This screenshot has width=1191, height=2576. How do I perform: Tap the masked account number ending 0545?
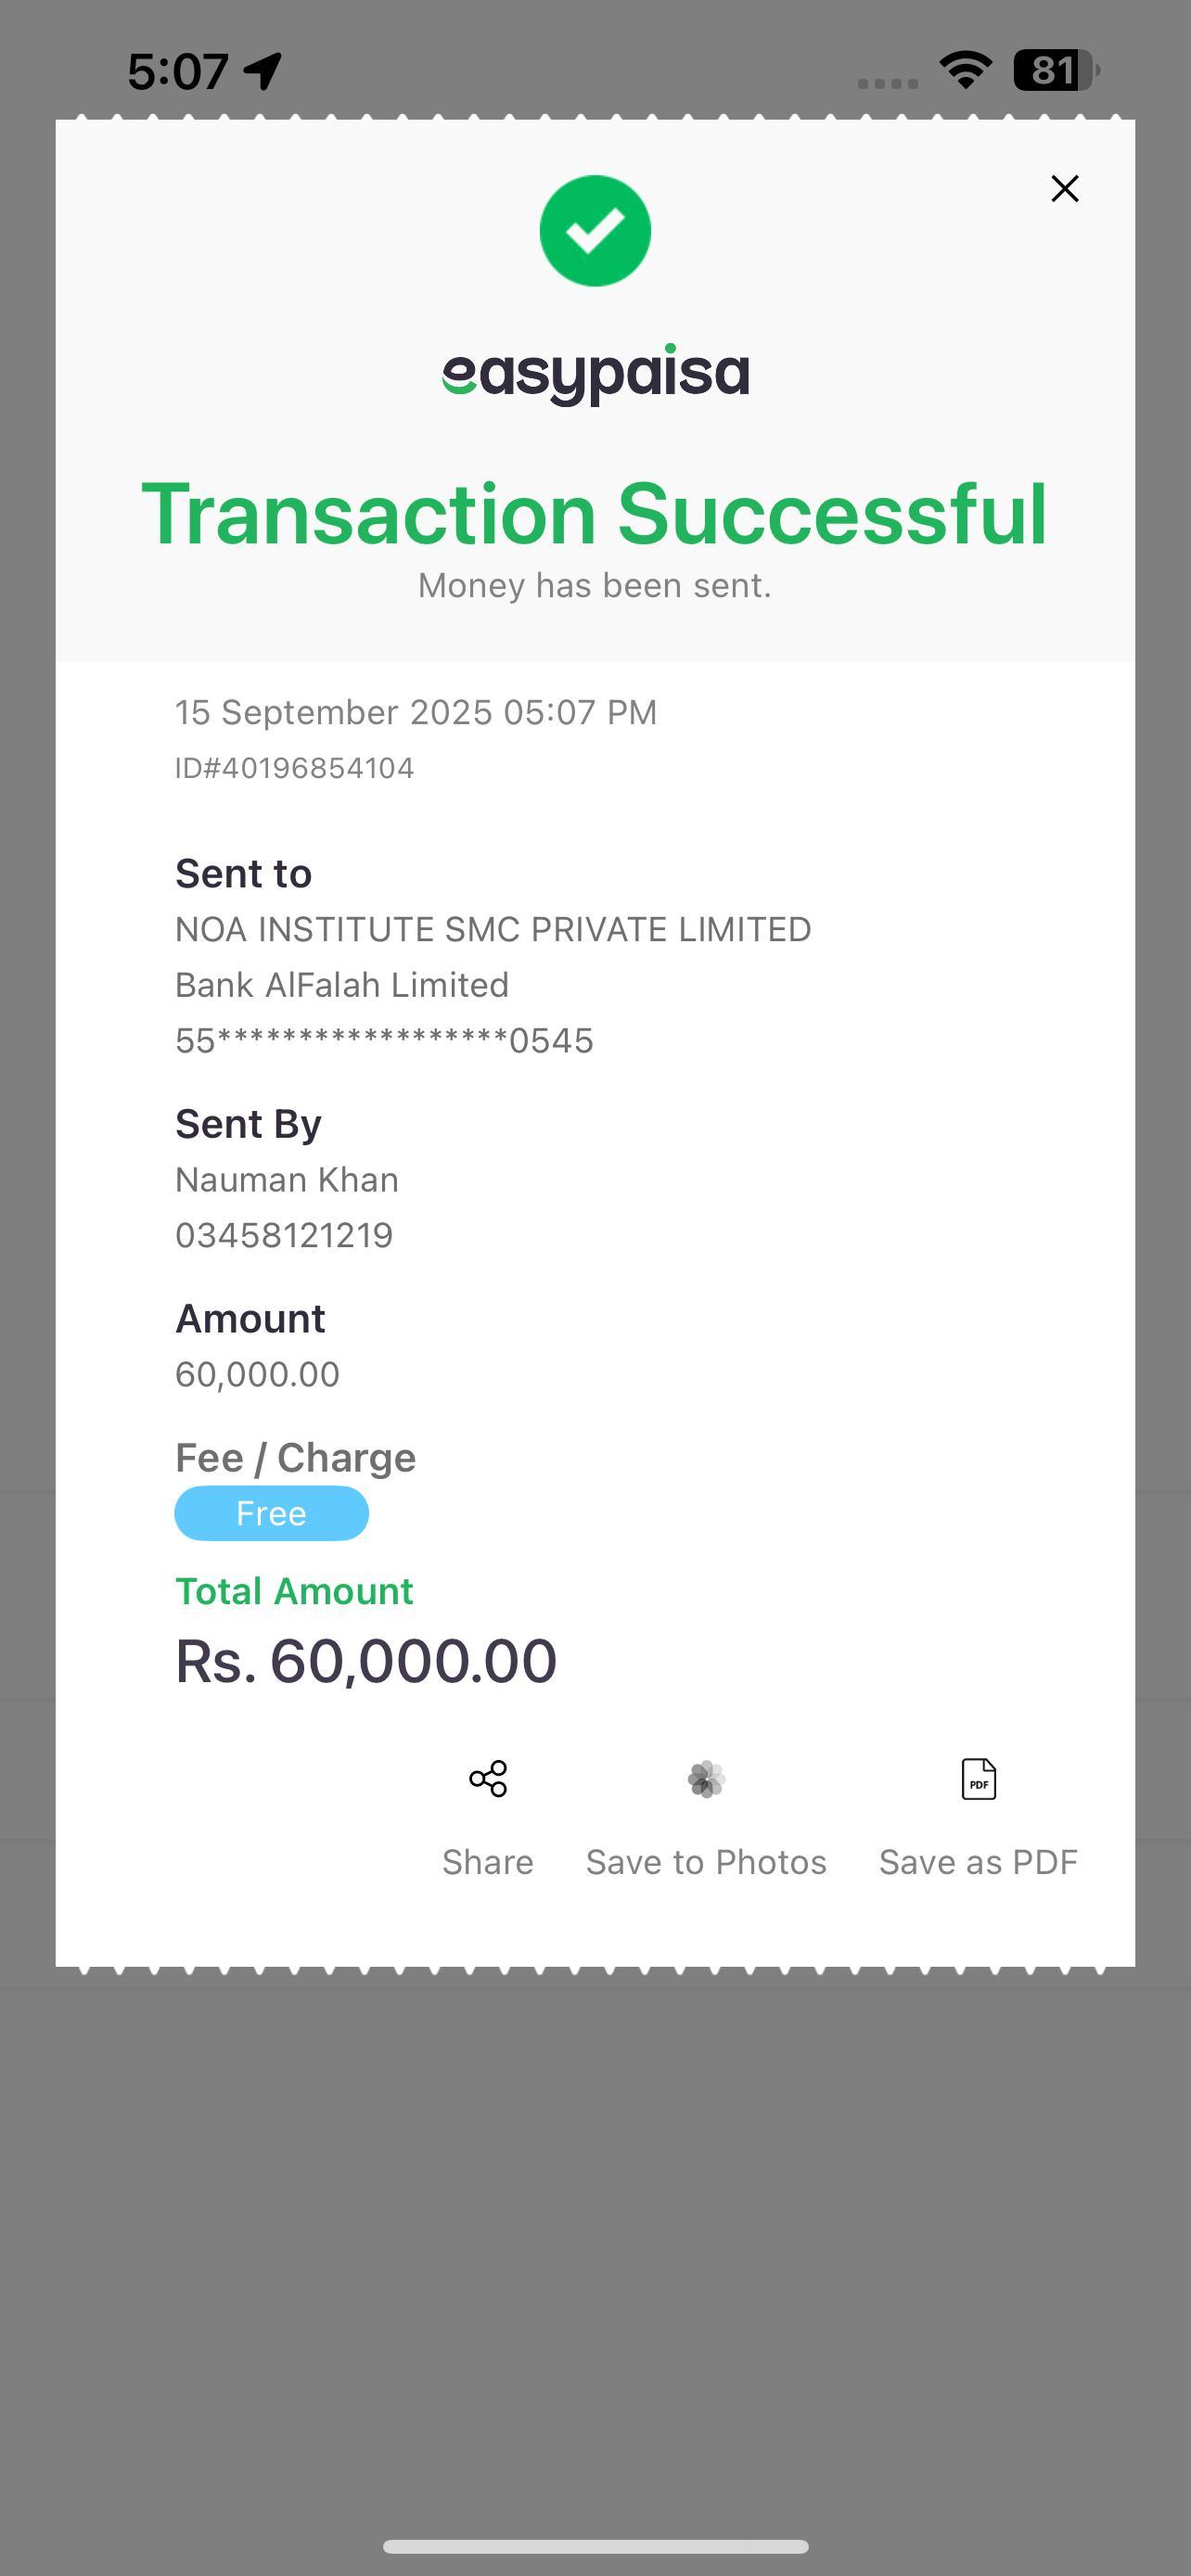(384, 1040)
